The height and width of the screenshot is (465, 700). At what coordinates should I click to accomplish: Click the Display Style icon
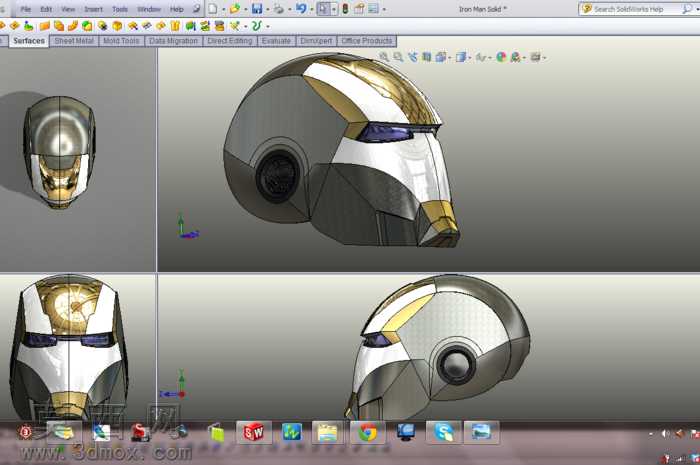click(461, 57)
